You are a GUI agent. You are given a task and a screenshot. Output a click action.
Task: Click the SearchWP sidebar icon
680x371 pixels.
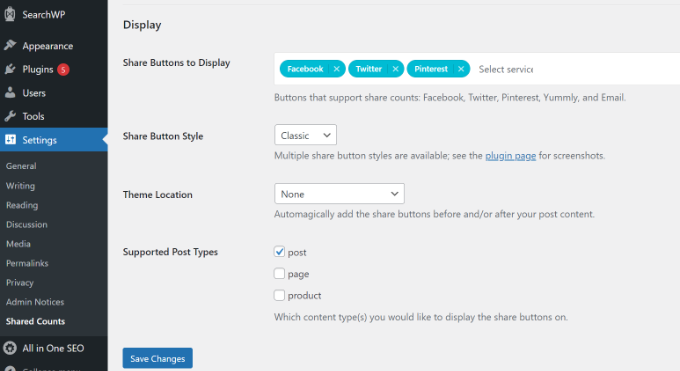[10, 14]
